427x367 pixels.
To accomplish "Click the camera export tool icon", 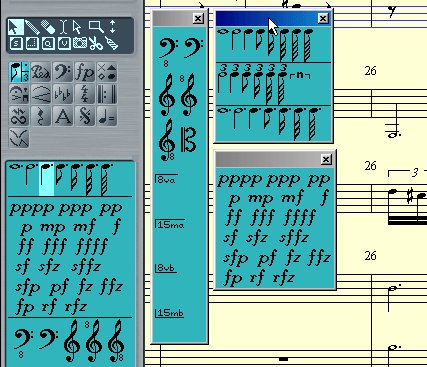I will click(x=80, y=44).
